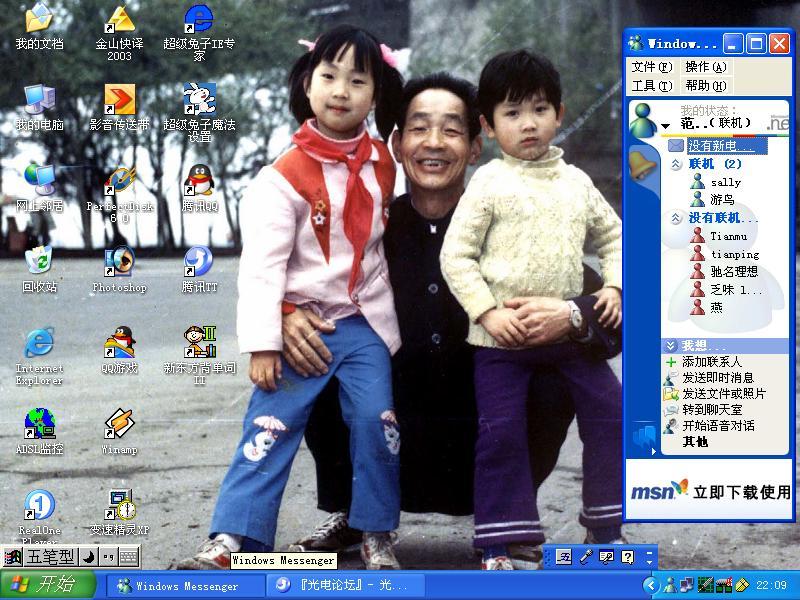Click the microphone icon on language bar
Viewport: 800px width, 600px height.
point(586,557)
